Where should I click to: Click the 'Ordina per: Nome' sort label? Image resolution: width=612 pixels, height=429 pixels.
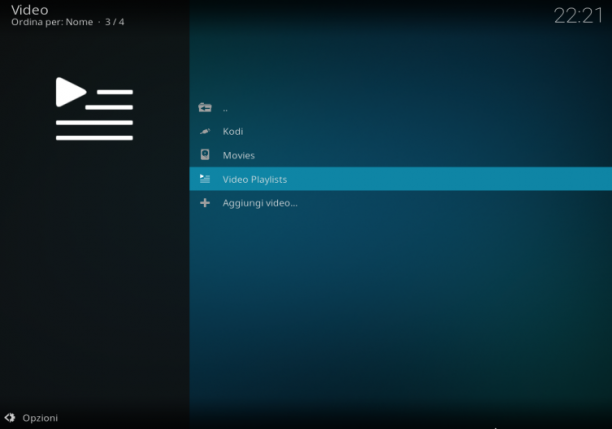coord(52,22)
